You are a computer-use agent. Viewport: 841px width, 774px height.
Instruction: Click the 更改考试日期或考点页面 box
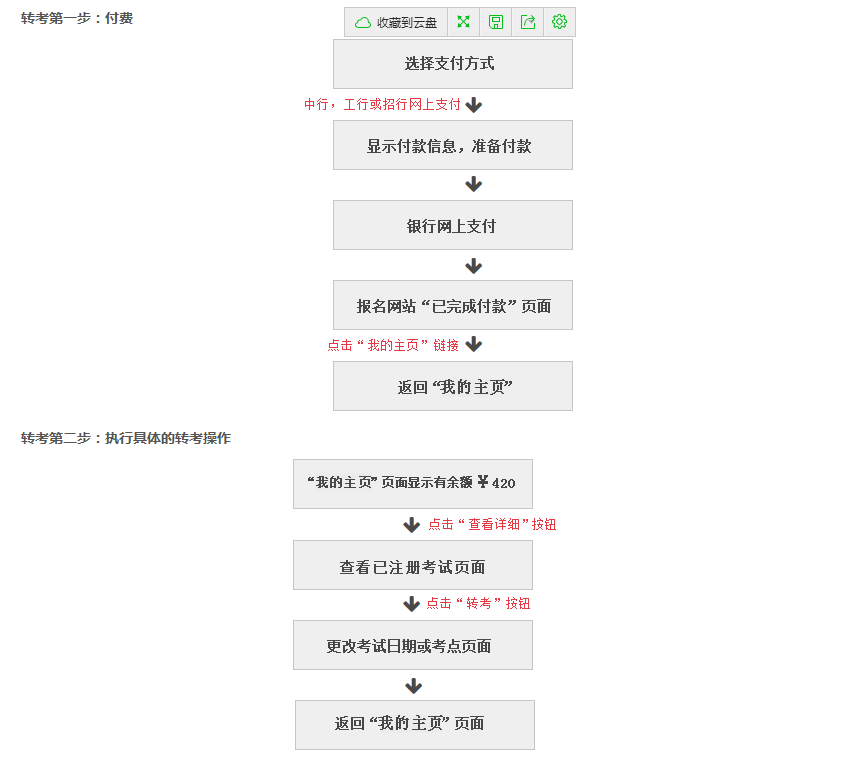(413, 645)
